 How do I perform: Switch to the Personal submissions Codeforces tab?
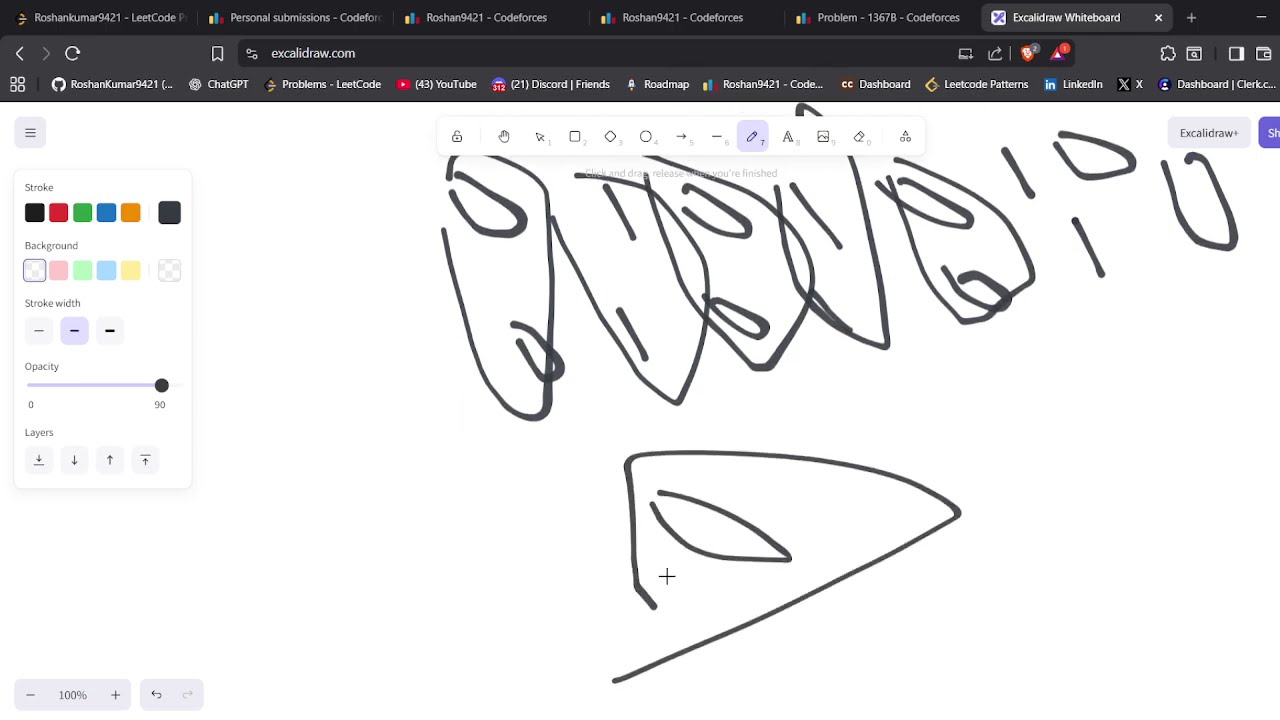(295, 17)
